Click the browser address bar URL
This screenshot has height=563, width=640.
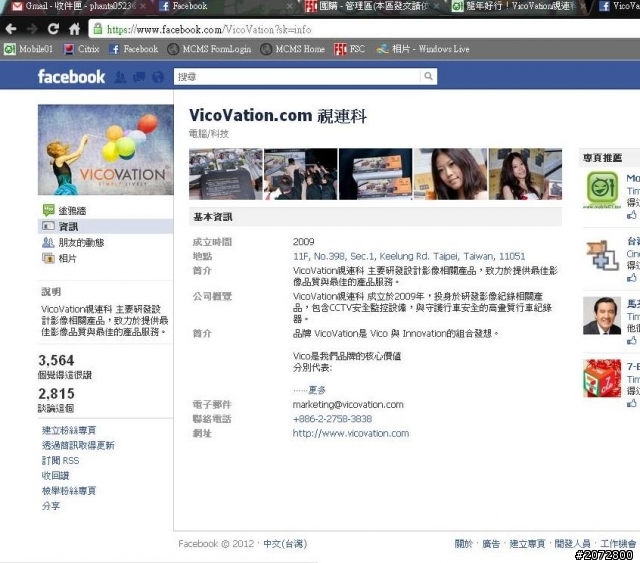coord(209,29)
